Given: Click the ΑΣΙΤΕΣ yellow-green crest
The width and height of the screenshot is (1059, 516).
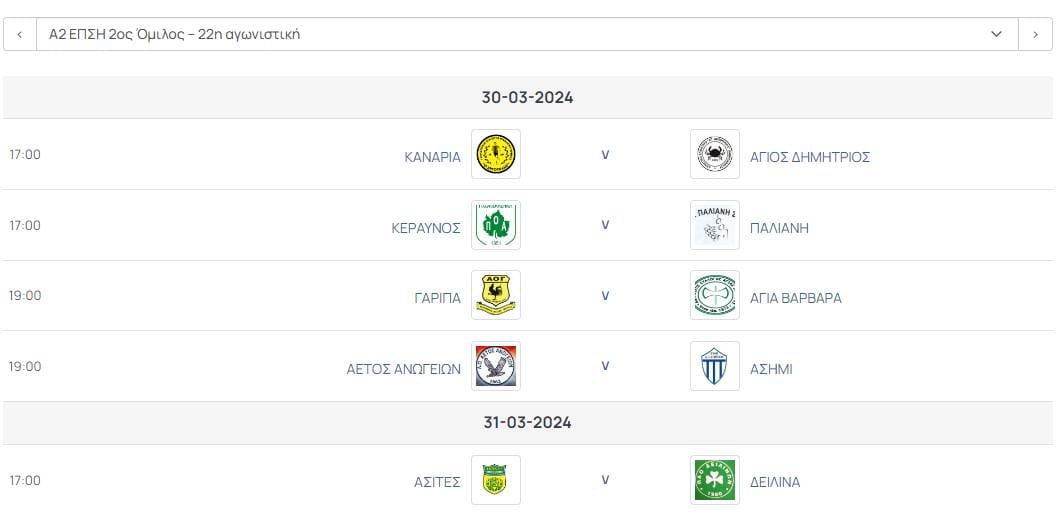Looking at the screenshot, I should [496, 480].
